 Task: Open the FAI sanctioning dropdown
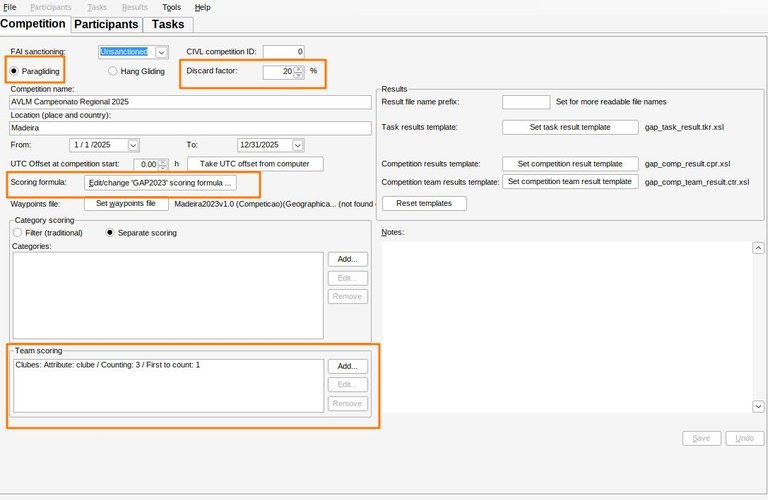(161, 52)
